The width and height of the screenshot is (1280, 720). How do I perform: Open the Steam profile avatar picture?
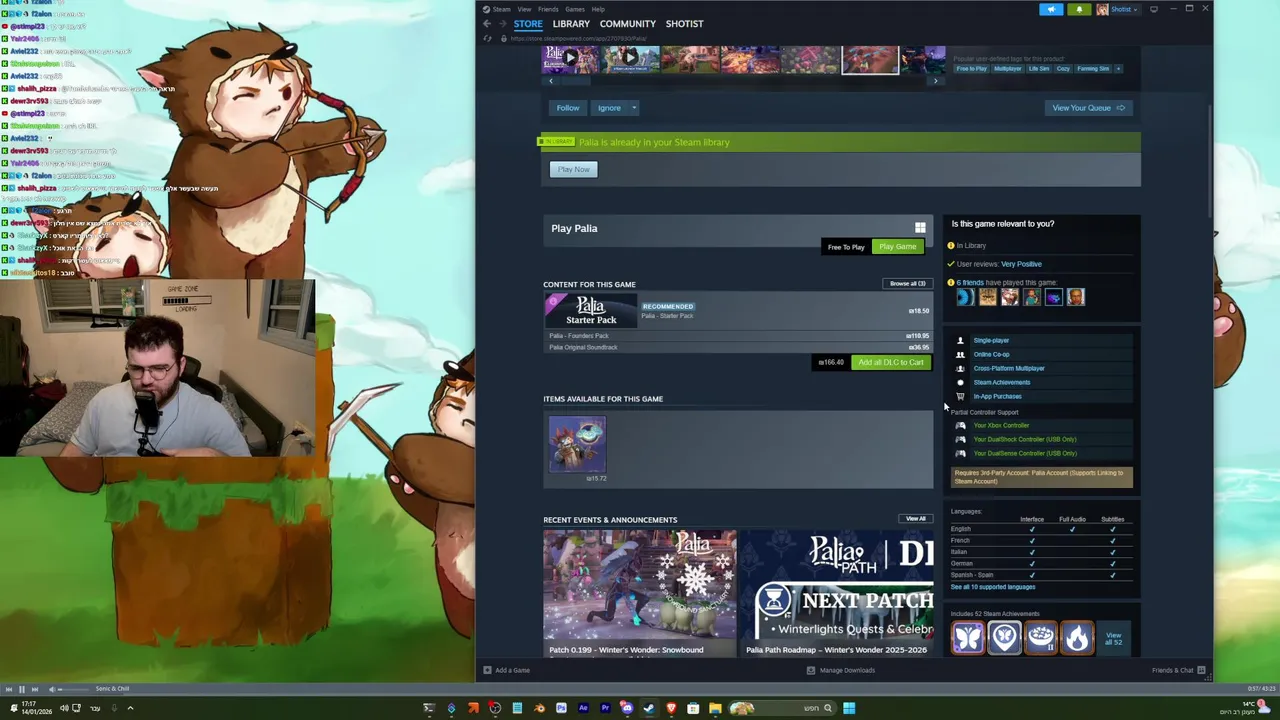[x=1102, y=9]
